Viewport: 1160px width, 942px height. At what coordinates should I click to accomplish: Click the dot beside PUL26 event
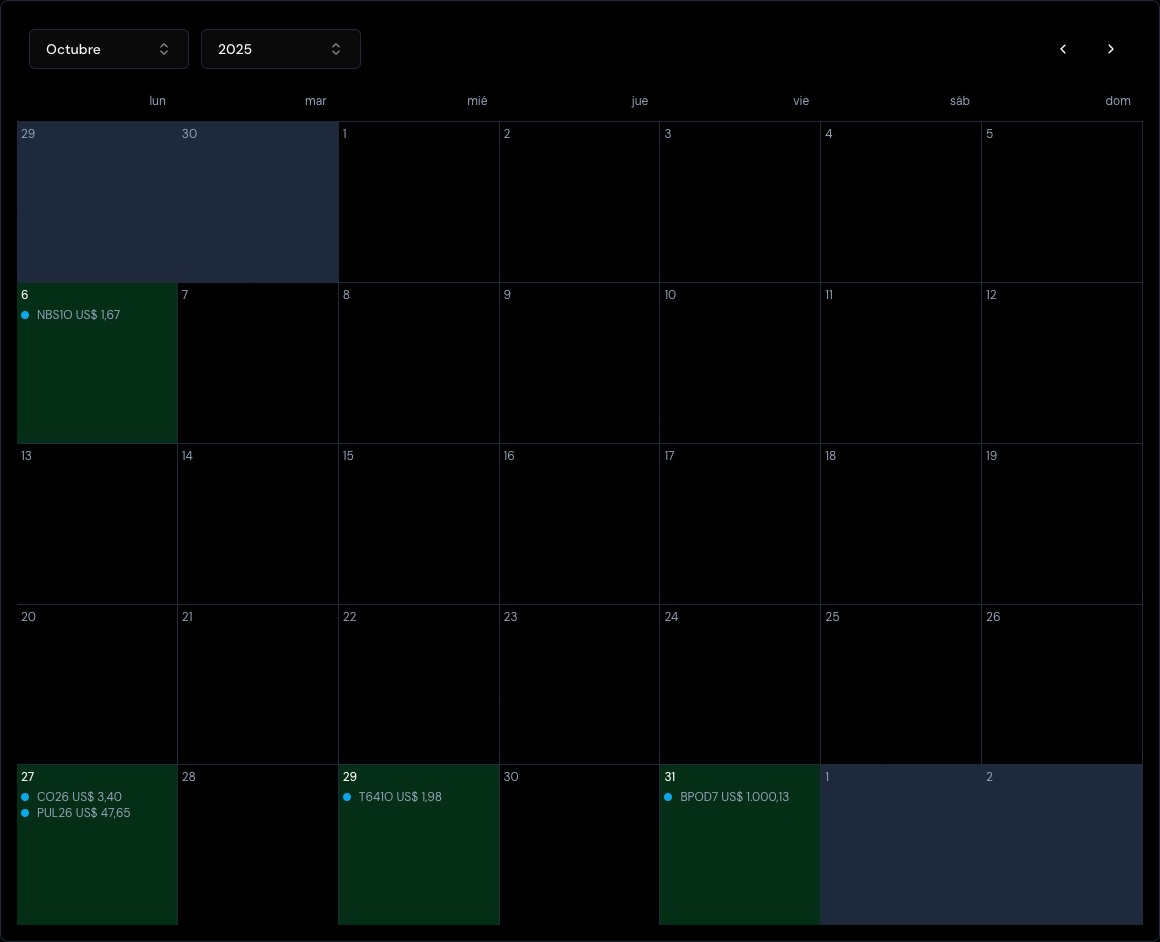[x=25, y=813]
